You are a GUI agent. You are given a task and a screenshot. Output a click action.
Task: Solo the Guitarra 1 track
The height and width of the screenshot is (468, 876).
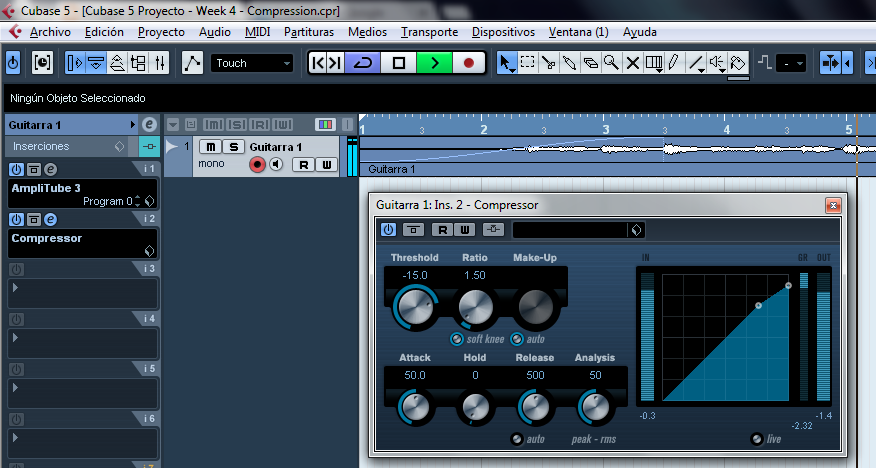click(x=234, y=147)
